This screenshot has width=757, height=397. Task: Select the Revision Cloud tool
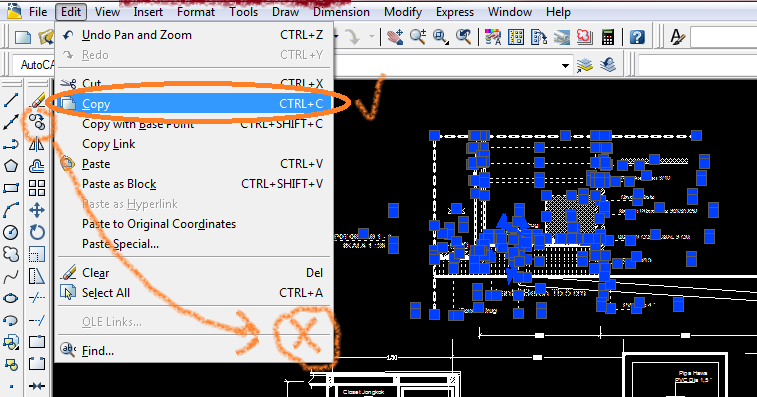(x=11, y=254)
